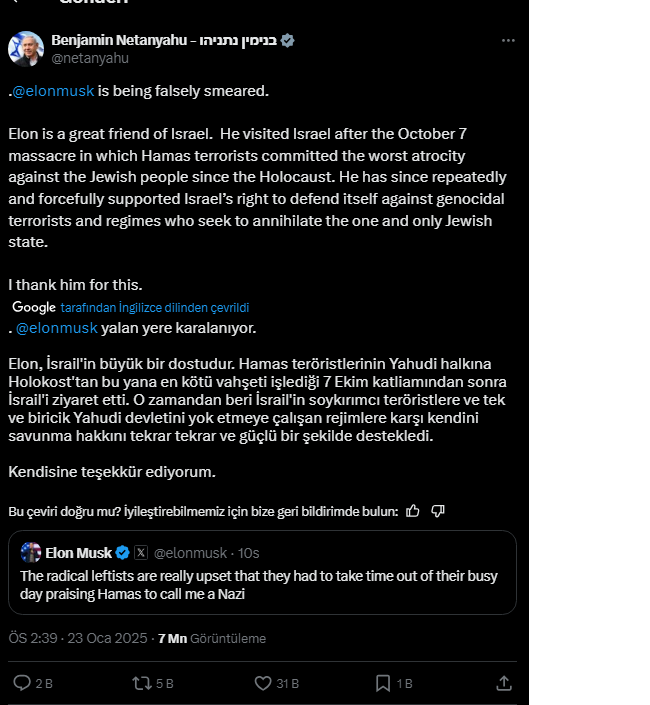This screenshot has height=705, width=650.
Task: Give the translation a thumbs up
Action: point(414,511)
